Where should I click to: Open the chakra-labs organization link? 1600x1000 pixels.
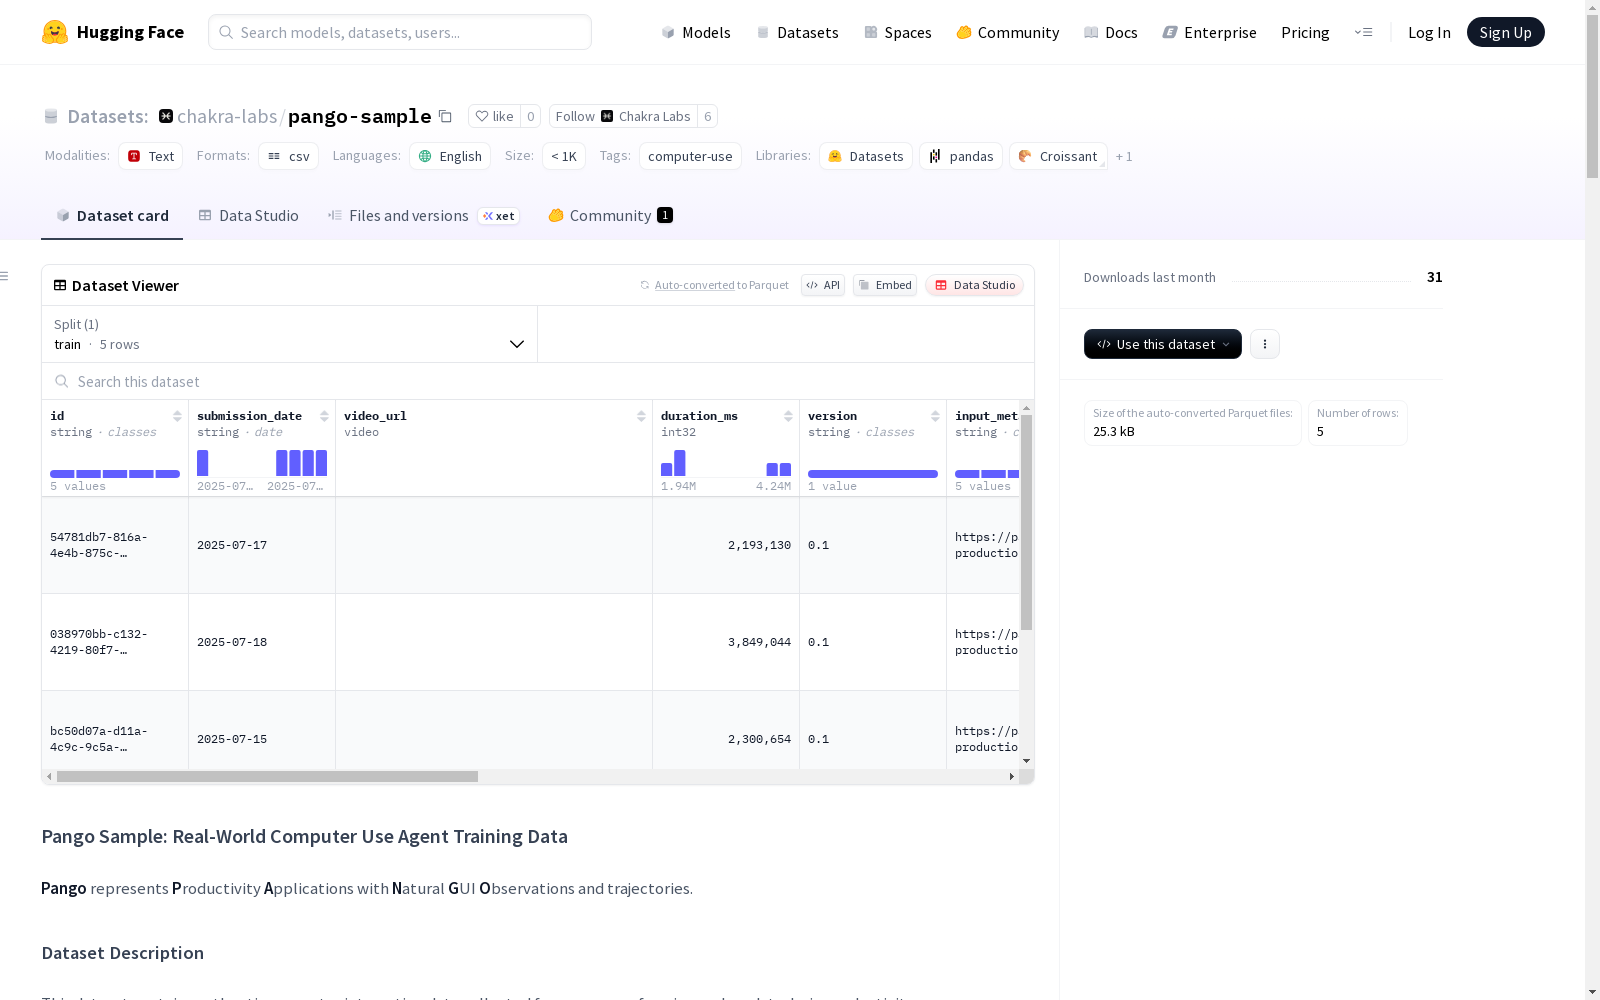[x=227, y=116]
